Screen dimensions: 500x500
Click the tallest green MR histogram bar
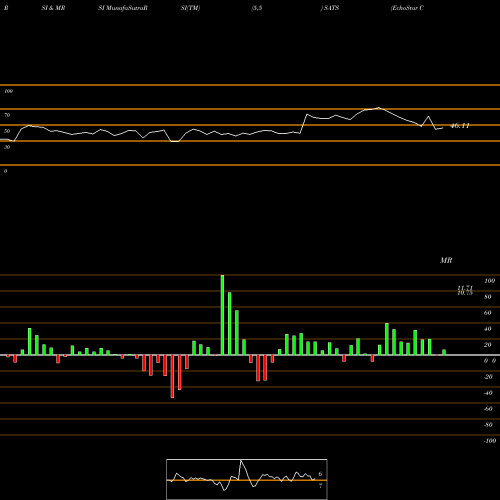(x=222, y=315)
